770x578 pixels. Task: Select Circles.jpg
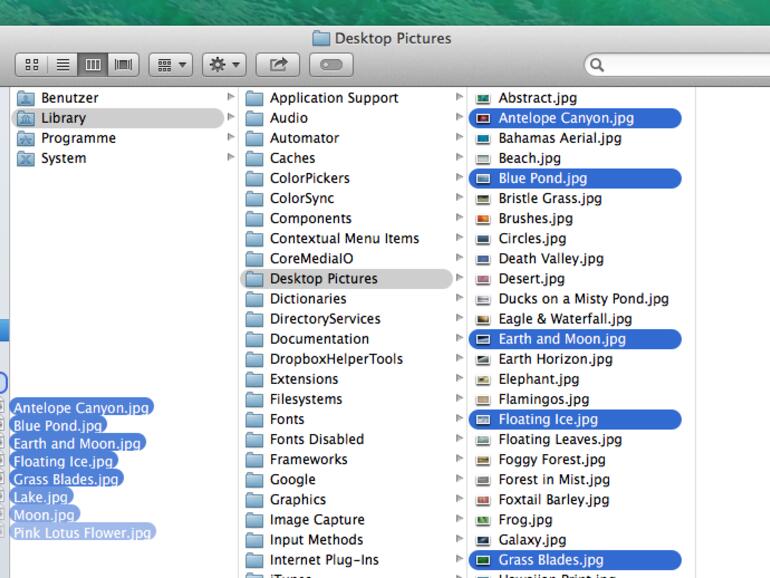[x=575, y=239]
